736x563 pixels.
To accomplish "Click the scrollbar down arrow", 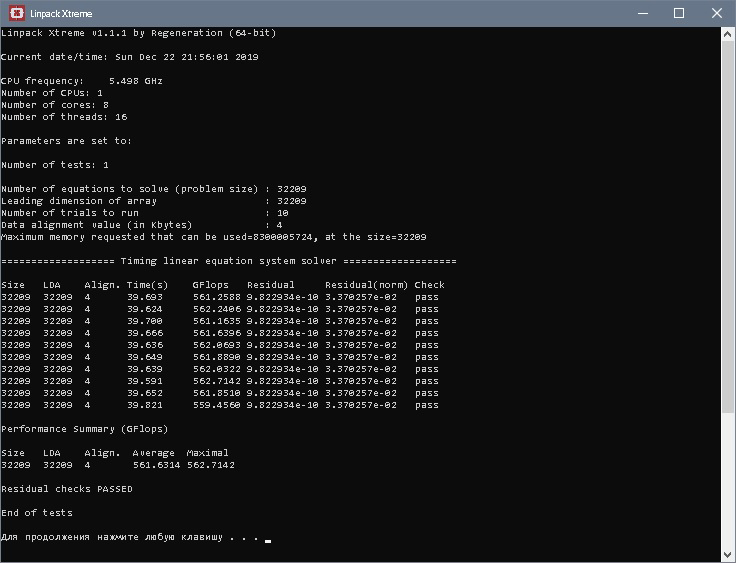I will coord(728,555).
